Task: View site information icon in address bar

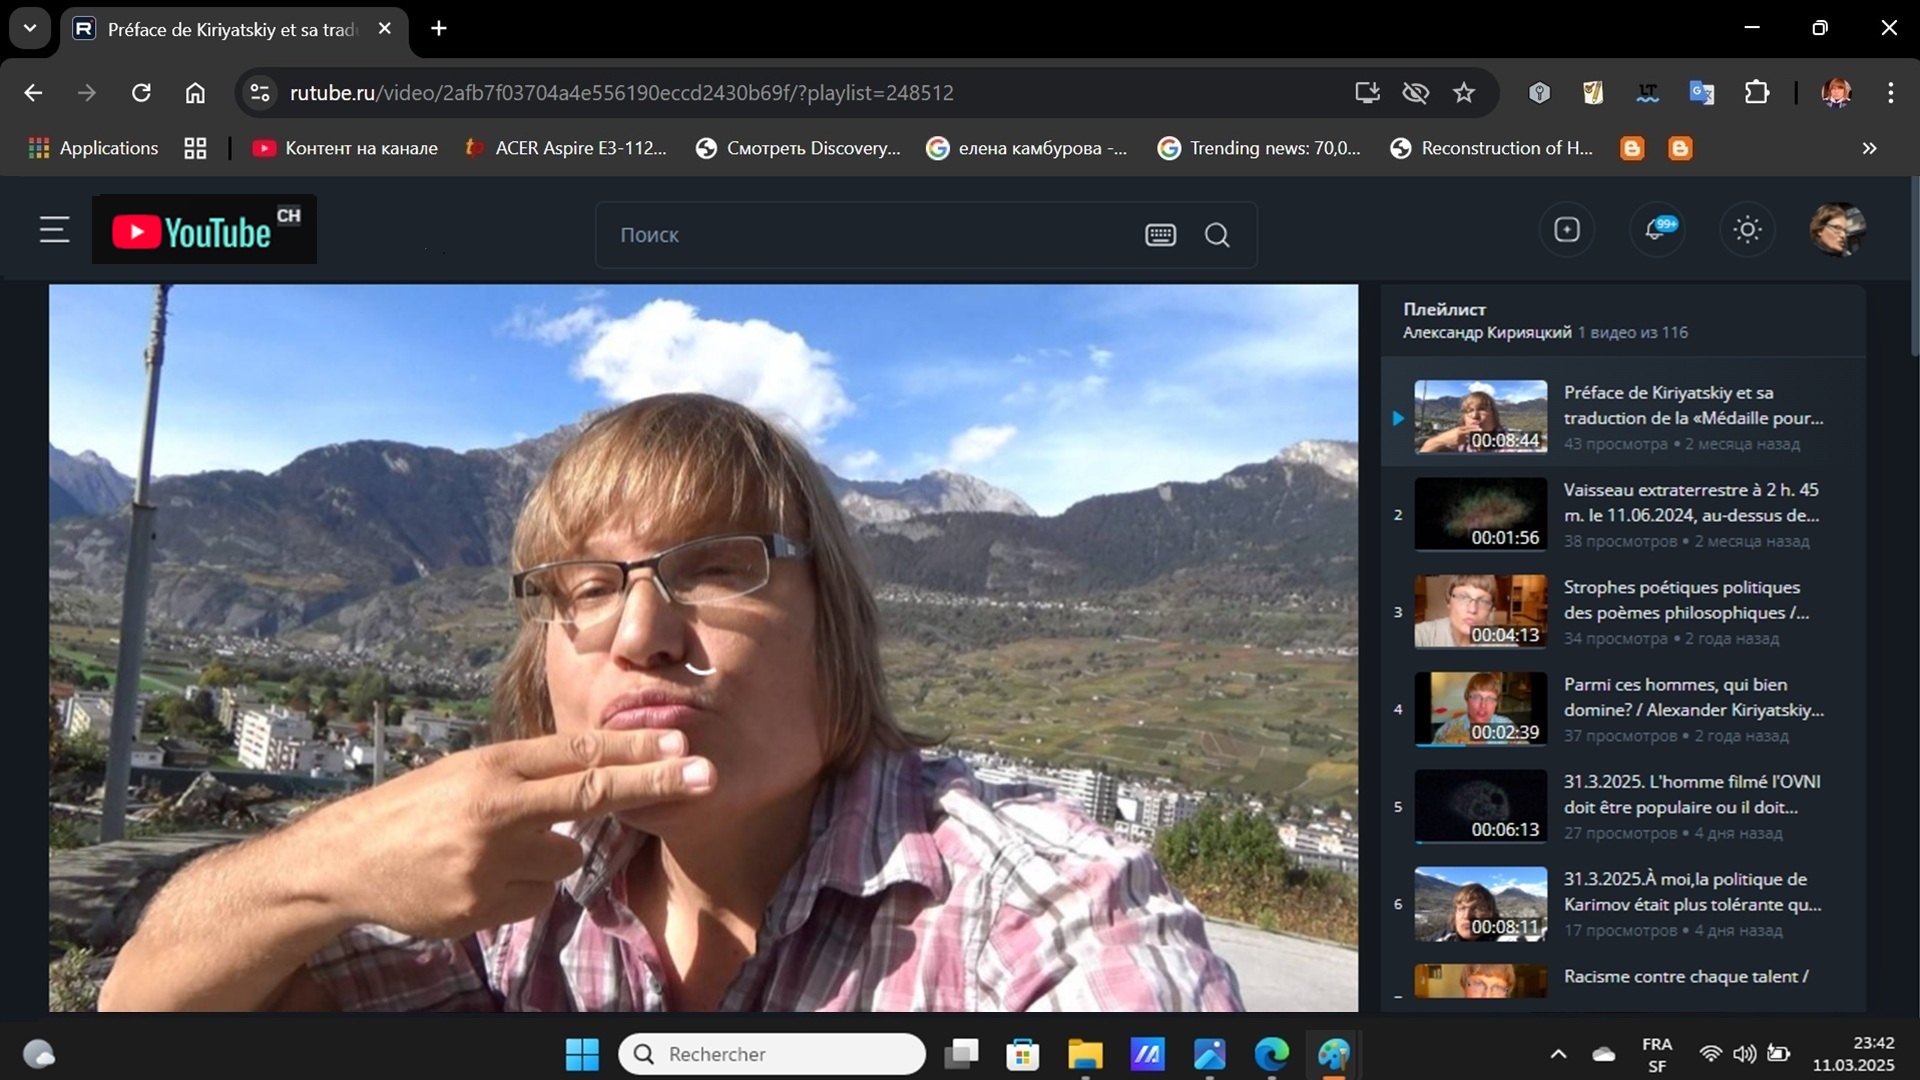Action: pos(260,93)
